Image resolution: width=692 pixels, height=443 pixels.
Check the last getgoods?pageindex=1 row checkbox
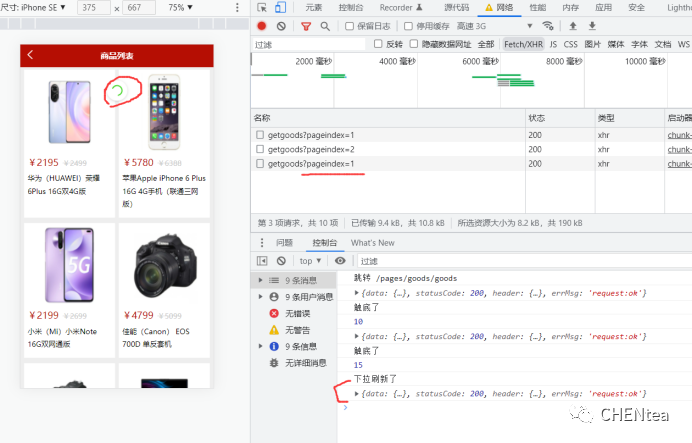pyautogui.click(x=260, y=164)
